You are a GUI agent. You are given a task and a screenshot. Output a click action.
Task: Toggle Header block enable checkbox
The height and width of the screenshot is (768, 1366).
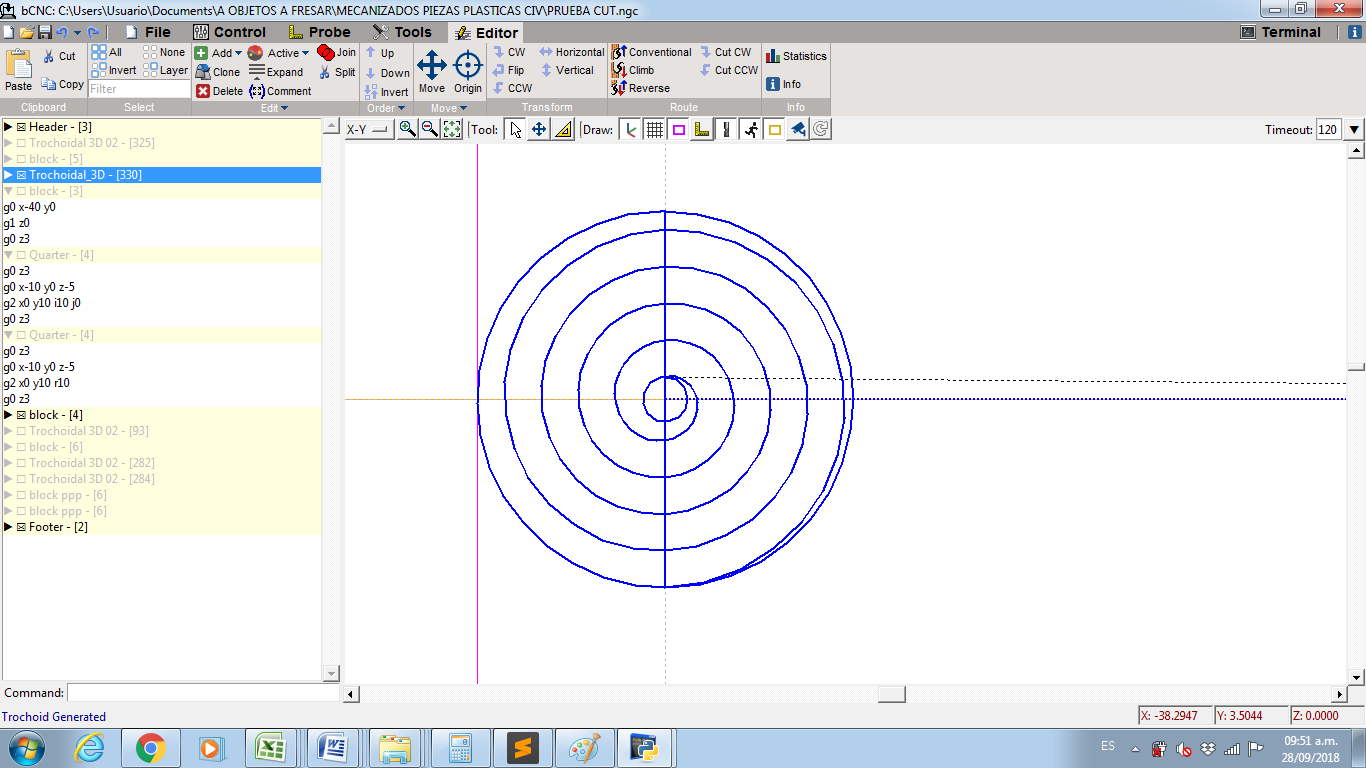pos(21,127)
